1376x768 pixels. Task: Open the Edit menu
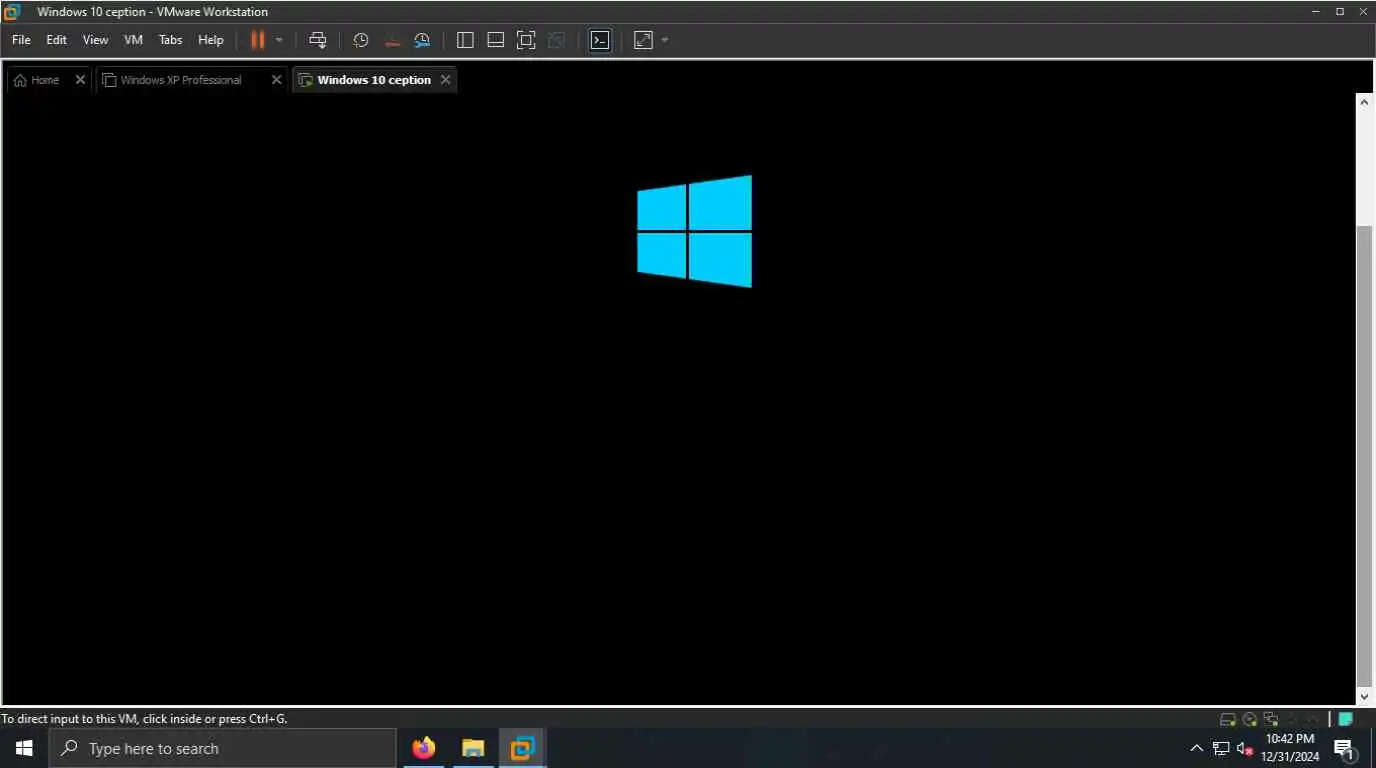coord(56,40)
